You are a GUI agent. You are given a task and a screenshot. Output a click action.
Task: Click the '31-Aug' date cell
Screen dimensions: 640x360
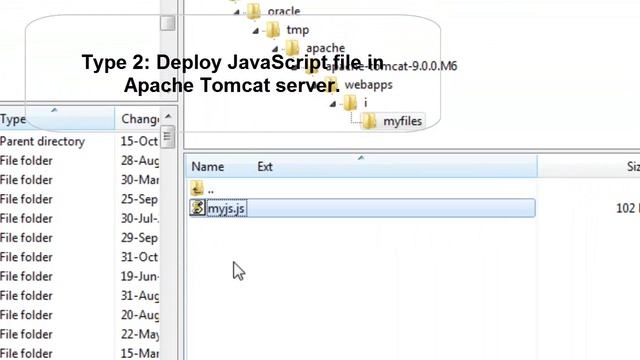pos(140,296)
